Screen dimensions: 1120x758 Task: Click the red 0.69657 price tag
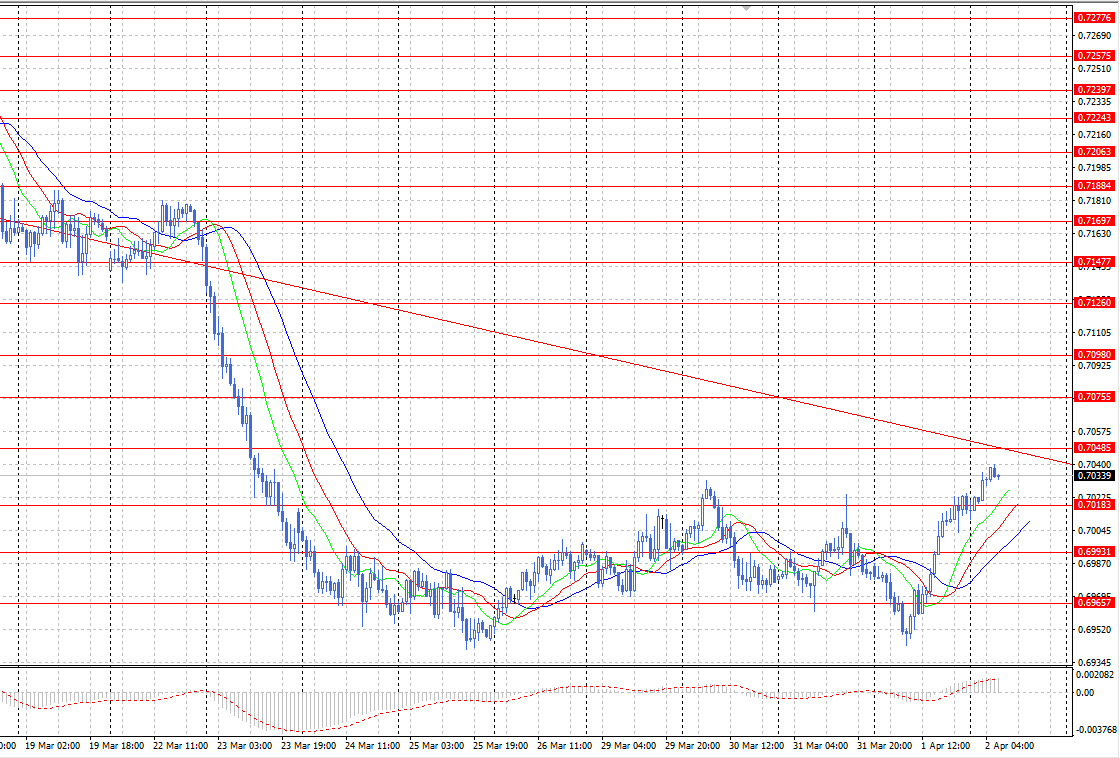pyautogui.click(x=1094, y=603)
